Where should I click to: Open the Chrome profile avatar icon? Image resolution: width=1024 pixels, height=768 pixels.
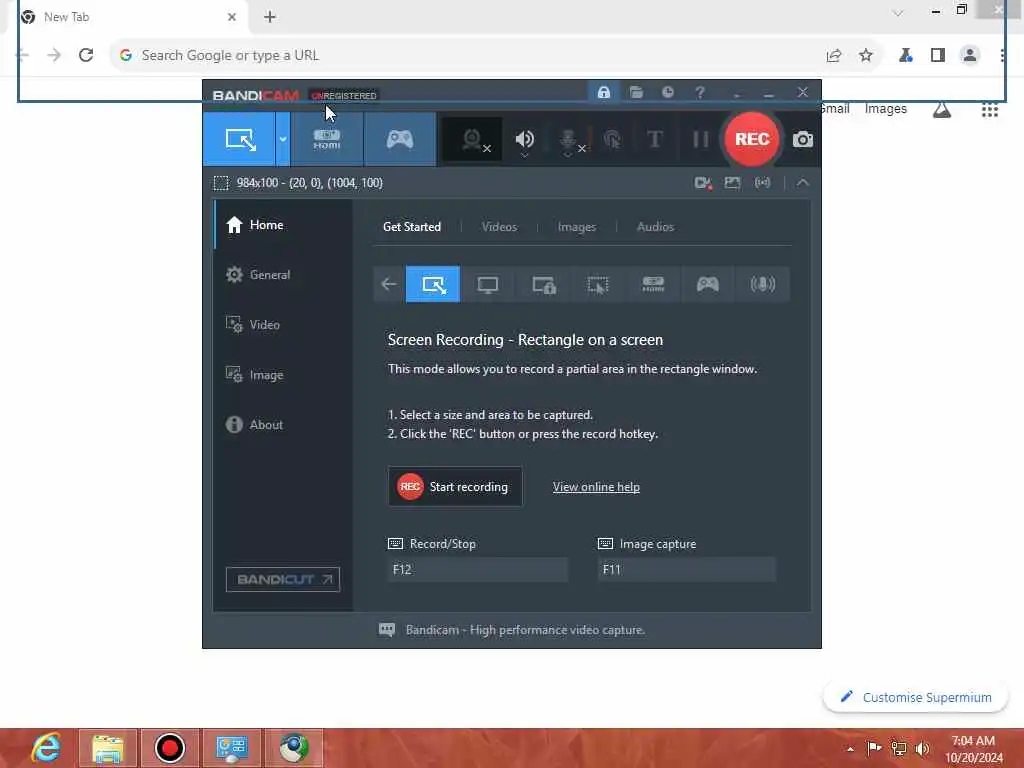[x=970, y=56]
